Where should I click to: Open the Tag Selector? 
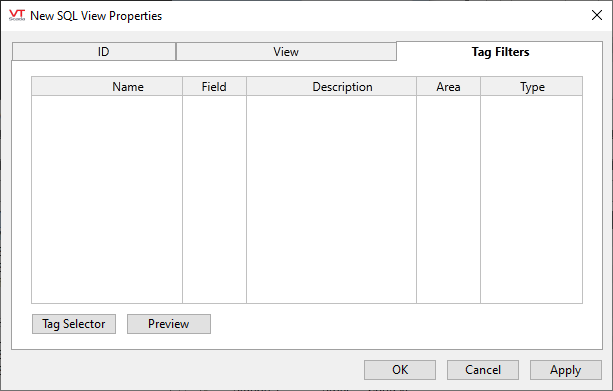click(74, 324)
